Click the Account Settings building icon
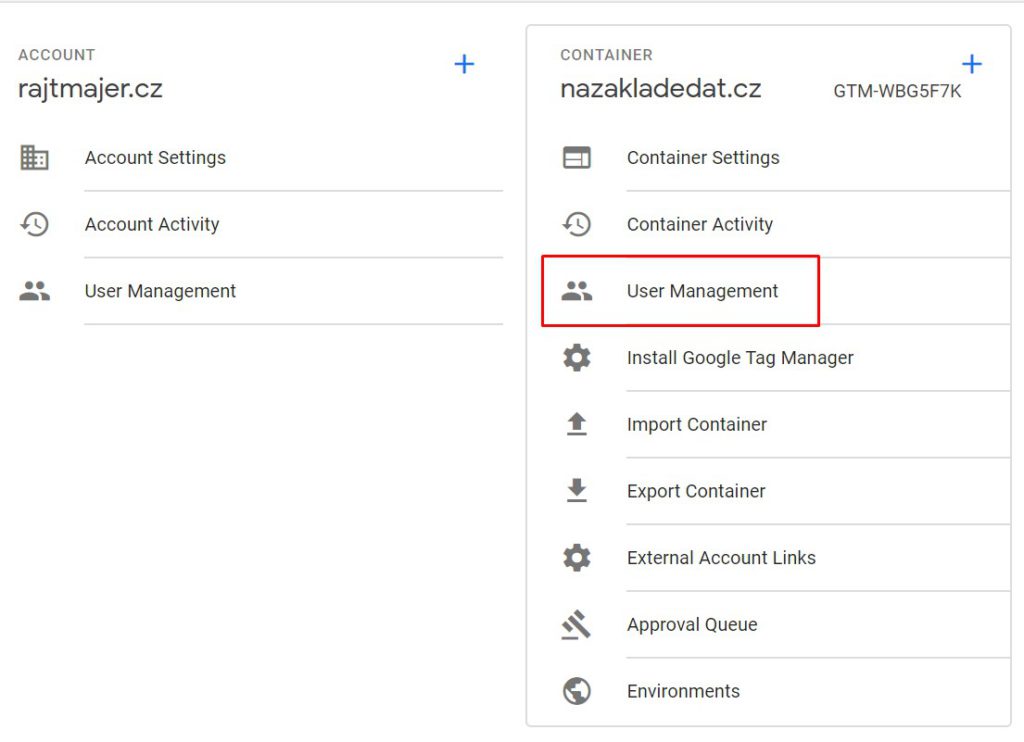This screenshot has height=742, width=1024. click(35, 157)
